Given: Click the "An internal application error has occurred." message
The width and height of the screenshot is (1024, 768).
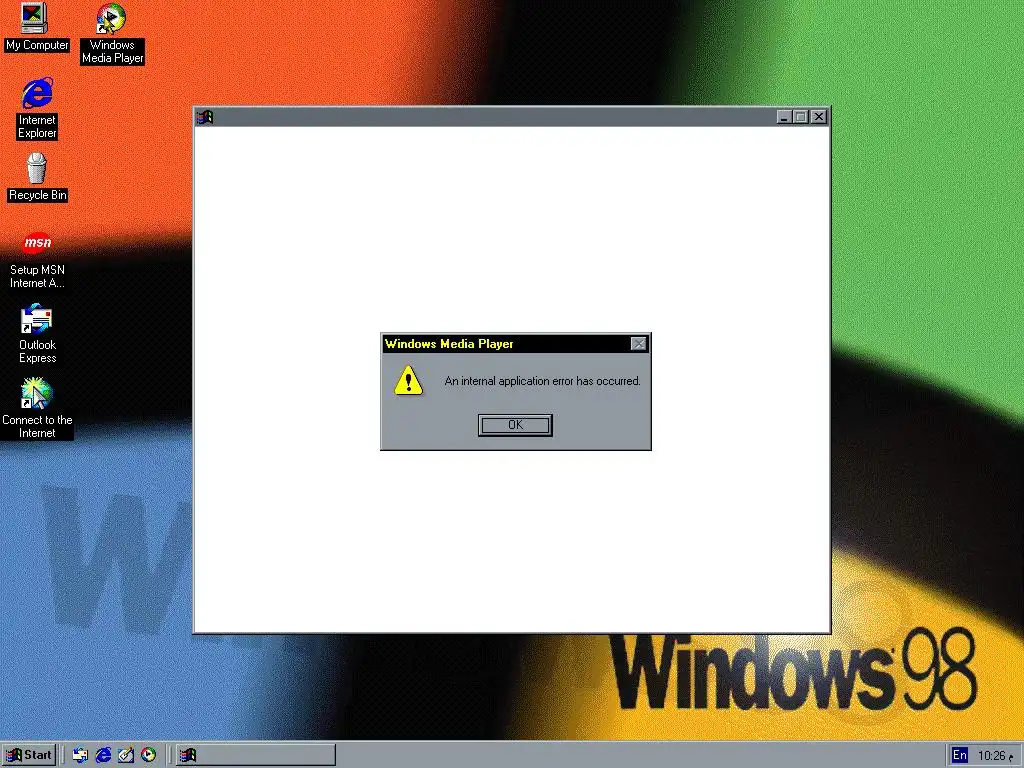Looking at the screenshot, I should pyautogui.click(x=542, y=381).
